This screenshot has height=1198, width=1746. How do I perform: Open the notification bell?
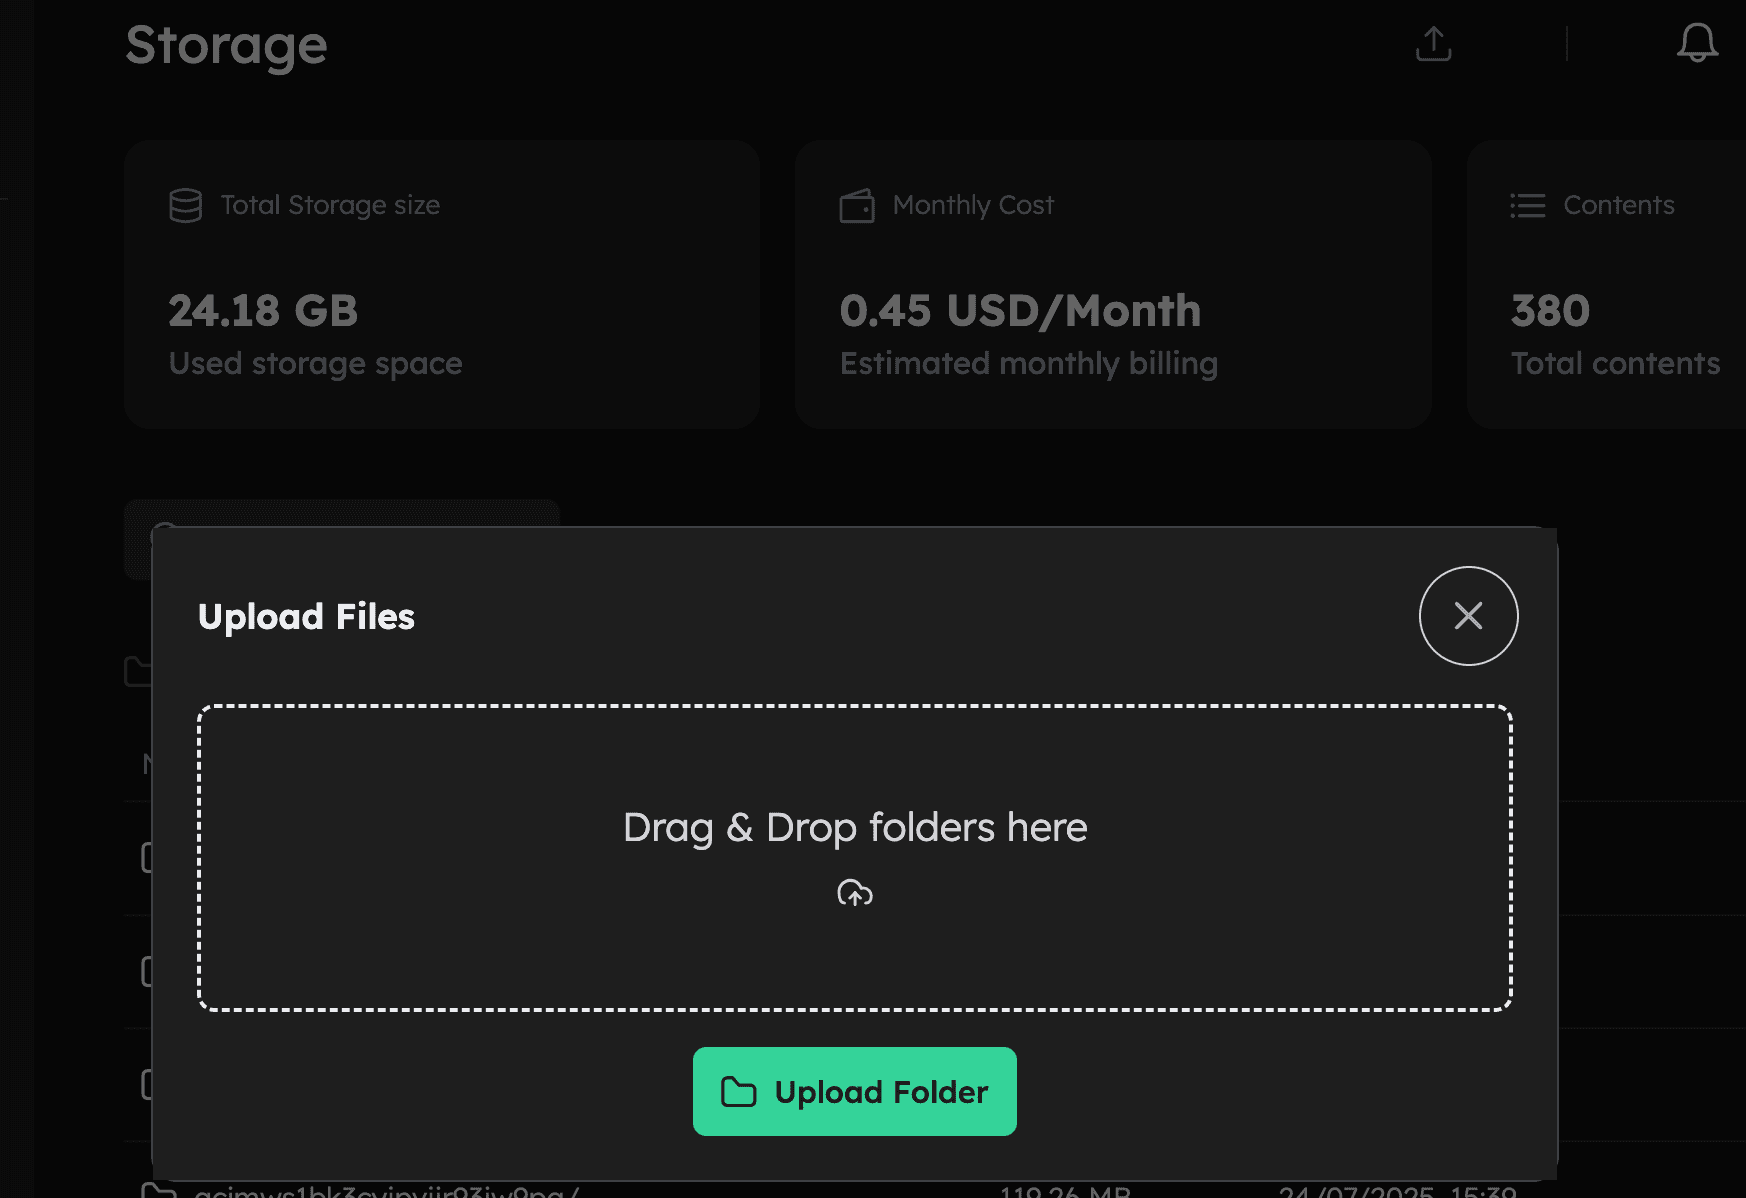(1697, 44)
